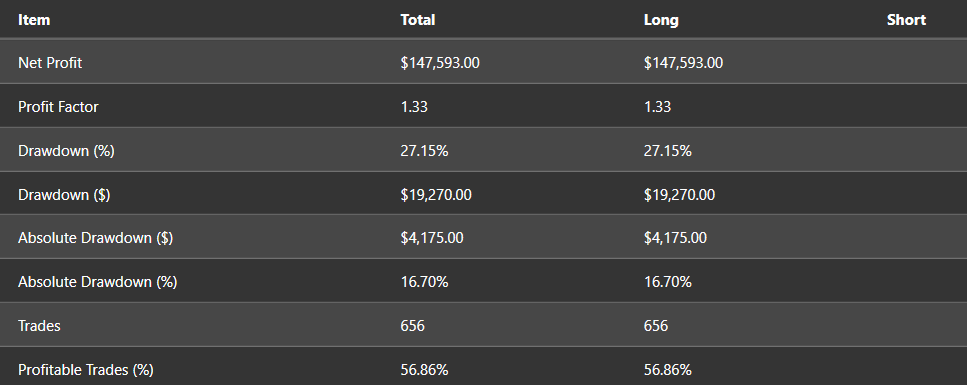Click the Total column header
The height and width of the screenshot is (385, 967).
coord(418,20)
